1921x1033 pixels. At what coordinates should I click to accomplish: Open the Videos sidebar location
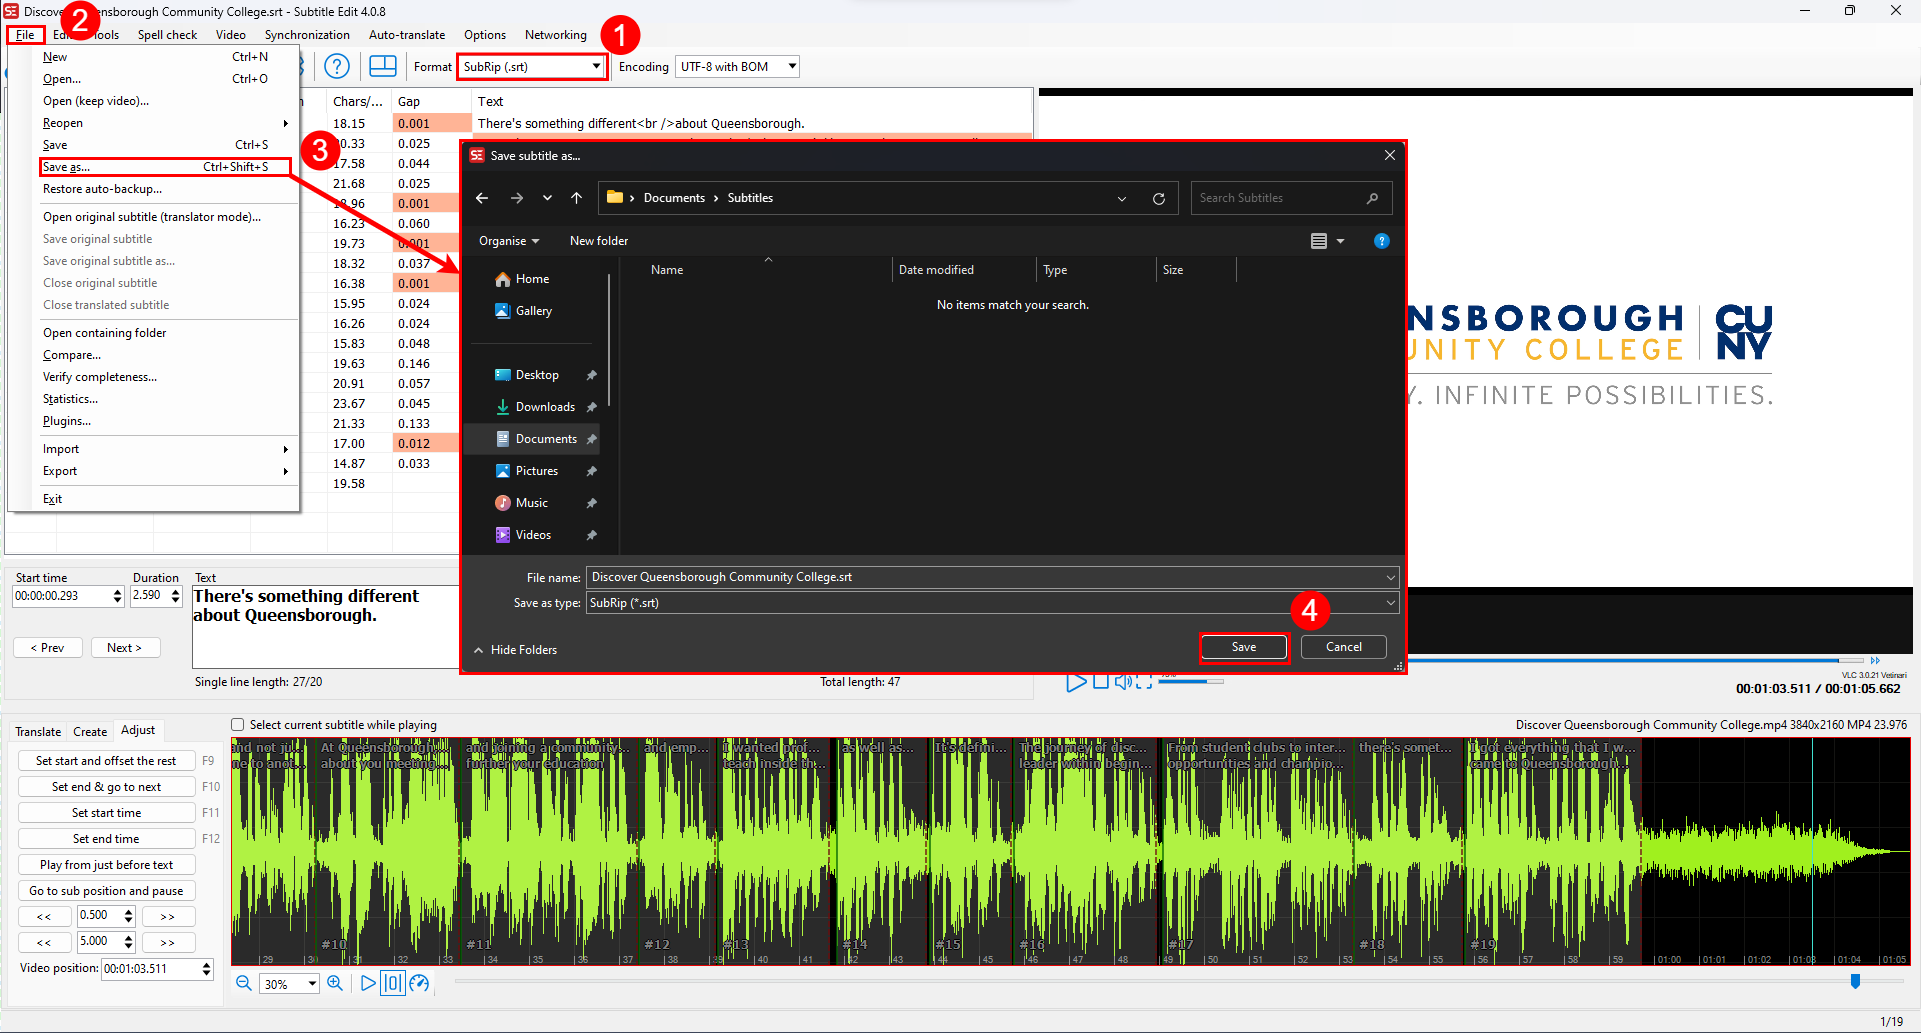523,535
